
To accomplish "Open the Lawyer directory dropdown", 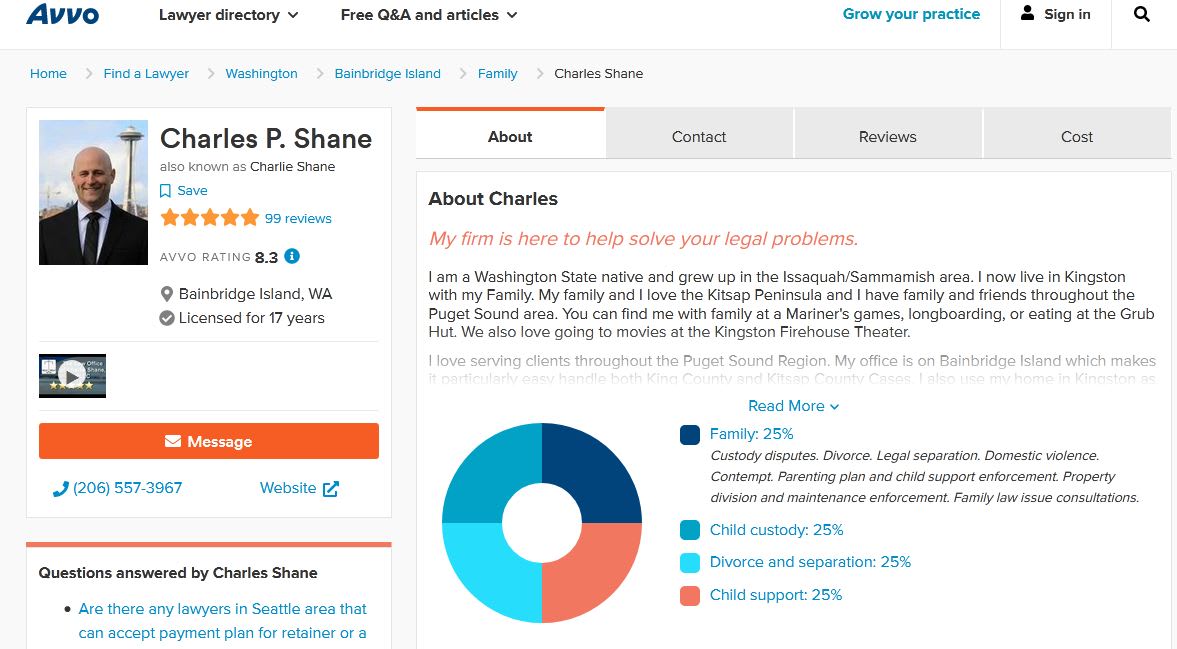I will (229, 15).
